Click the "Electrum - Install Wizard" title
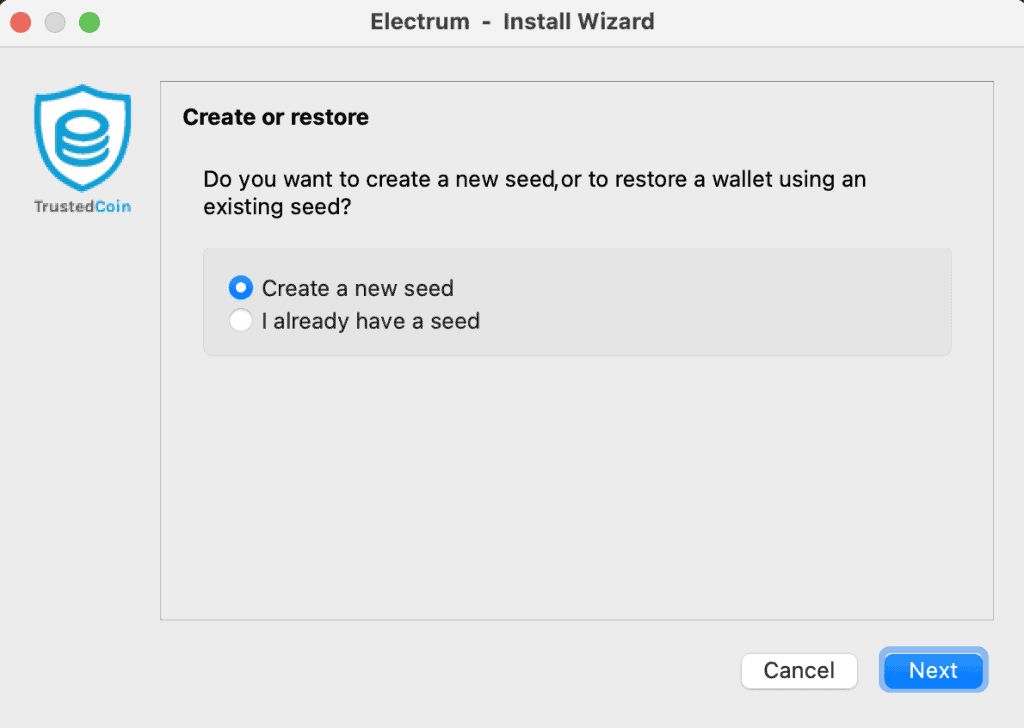 (512, 21)
